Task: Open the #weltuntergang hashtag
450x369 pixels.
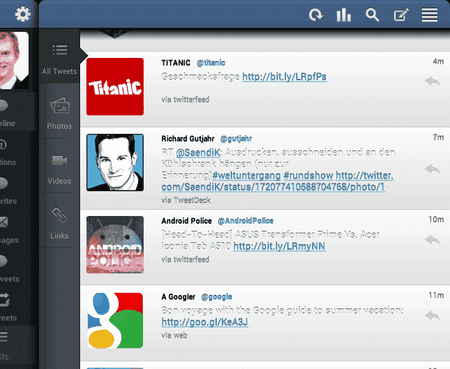Action: 246,176
